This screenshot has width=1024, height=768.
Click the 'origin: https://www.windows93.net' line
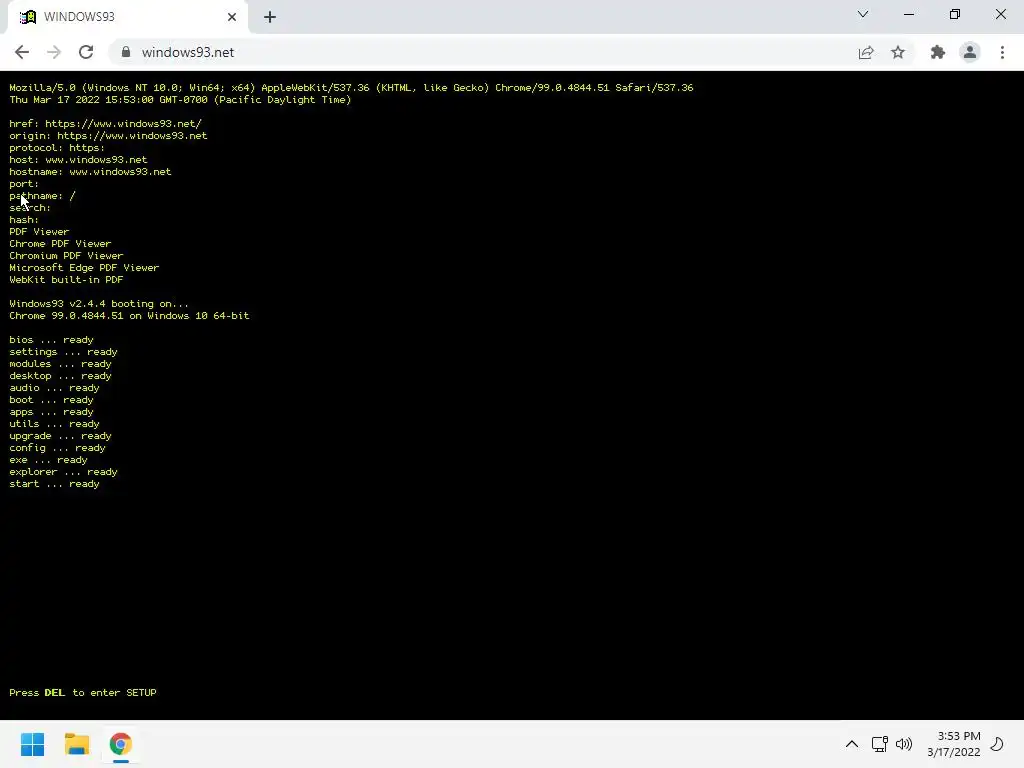(108, 136)
